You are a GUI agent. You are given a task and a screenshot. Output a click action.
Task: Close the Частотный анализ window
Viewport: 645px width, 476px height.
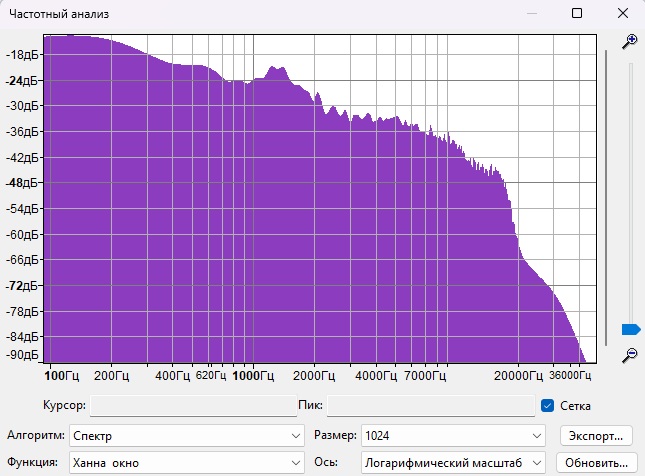coord(623,13)
